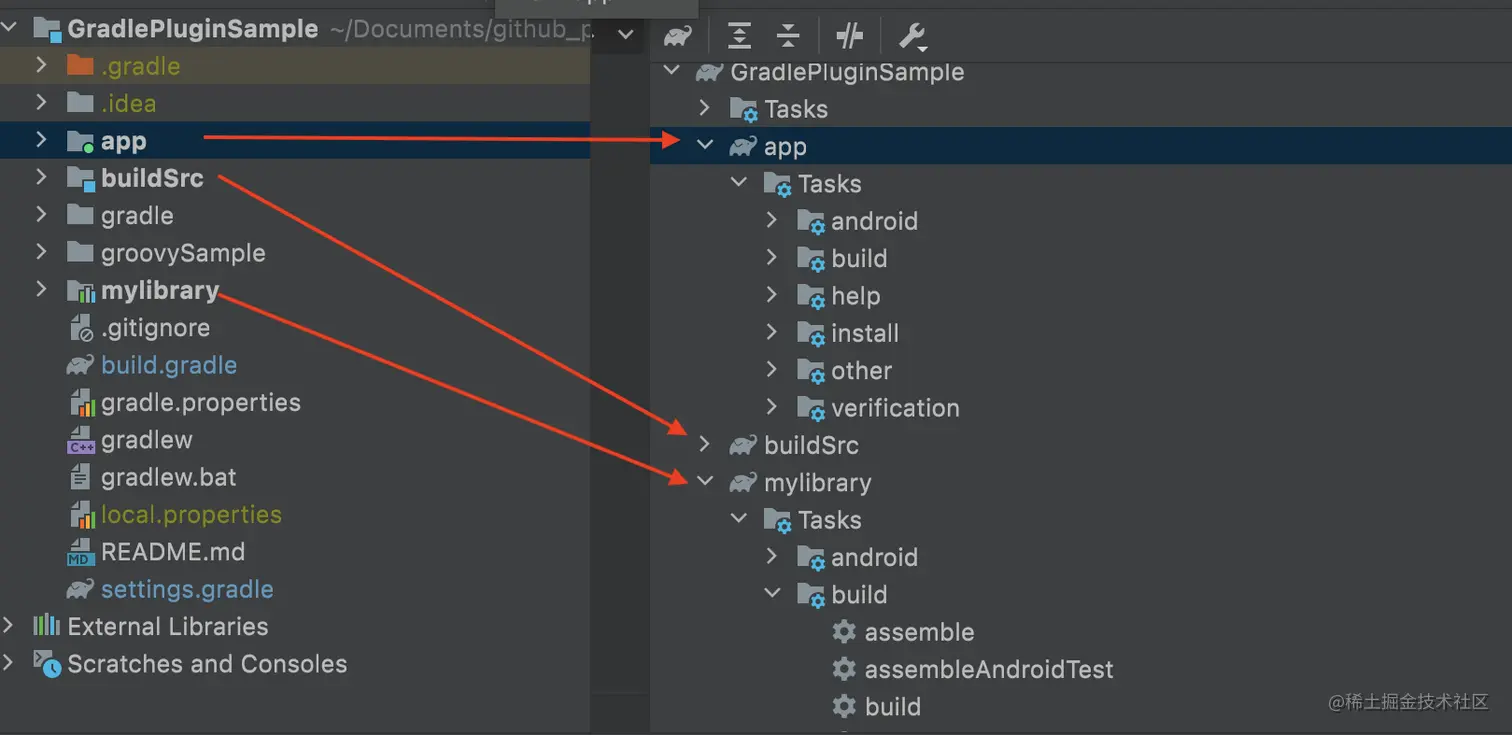The width and height of the screenshot is (1512, 735).
Task: Expand the .idea folder in project tree
Action: click(40, 103)
